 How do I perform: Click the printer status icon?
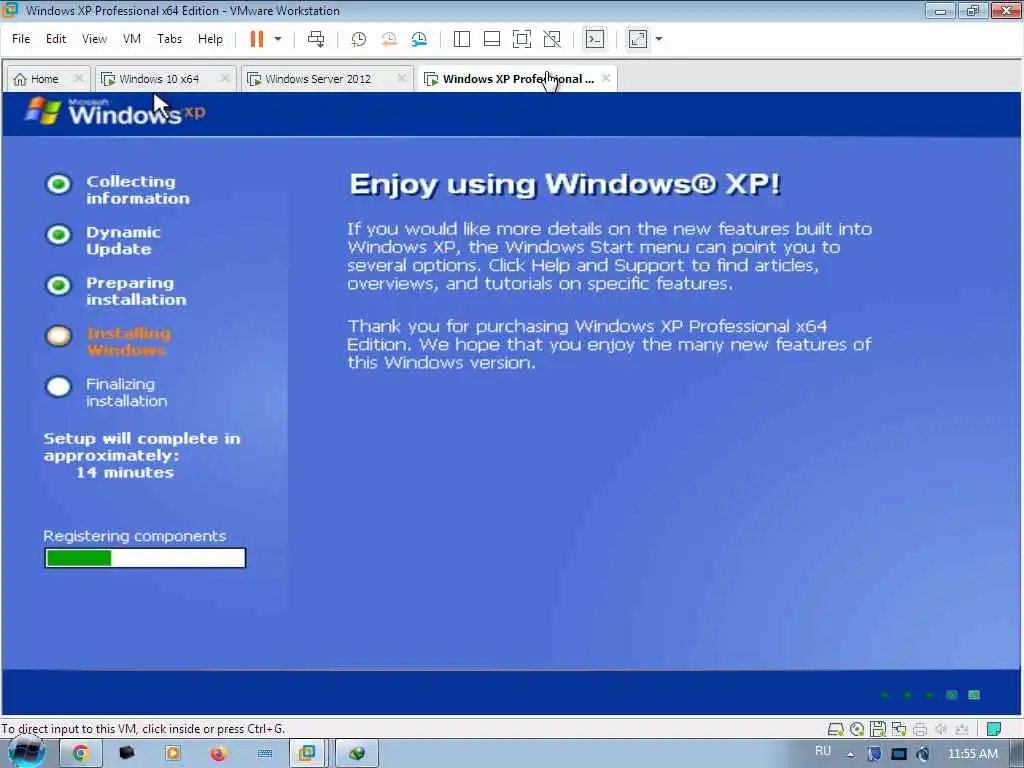[920, 729]
